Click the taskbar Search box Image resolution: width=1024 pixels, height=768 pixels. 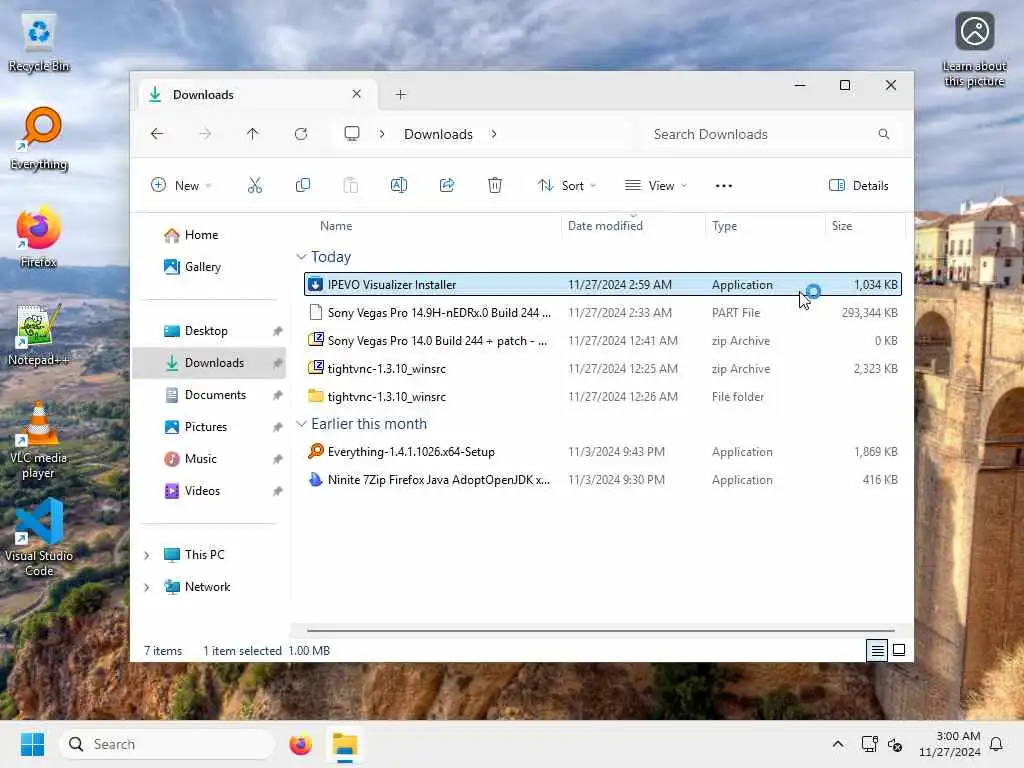[x=167, y=744]
